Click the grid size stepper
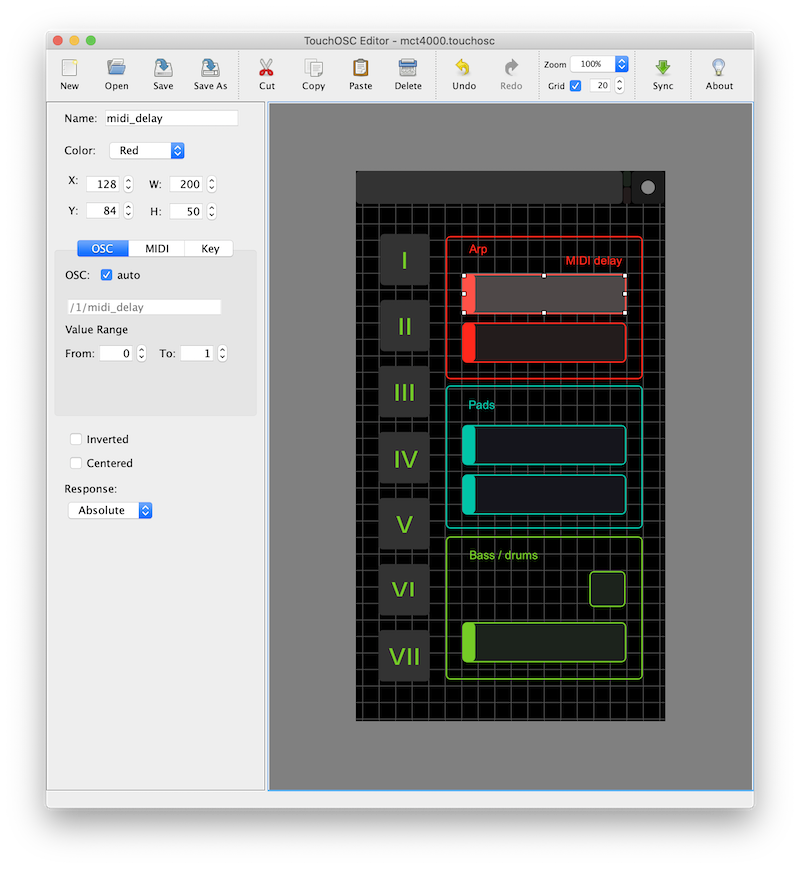800x869 pixels. 619,85
